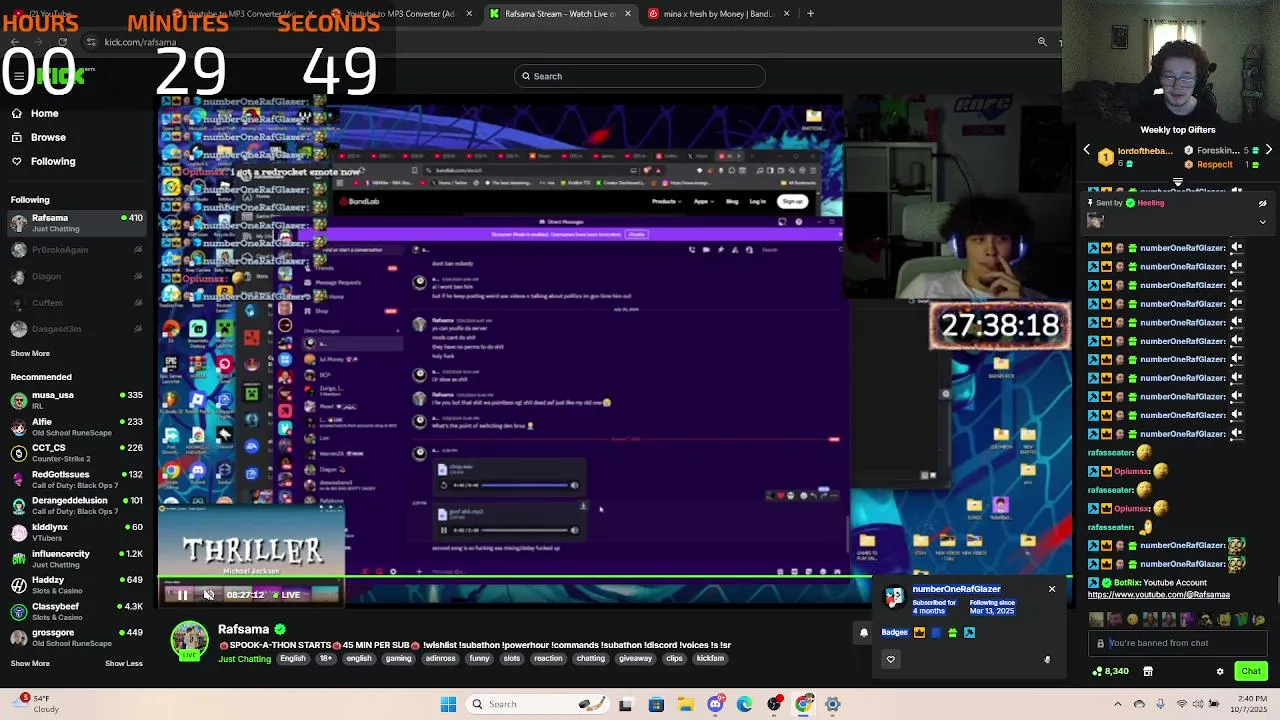Screen dimensions: 1280x720
Task: Open File Explorer from the taskbar
Action: tap(686, 704)
